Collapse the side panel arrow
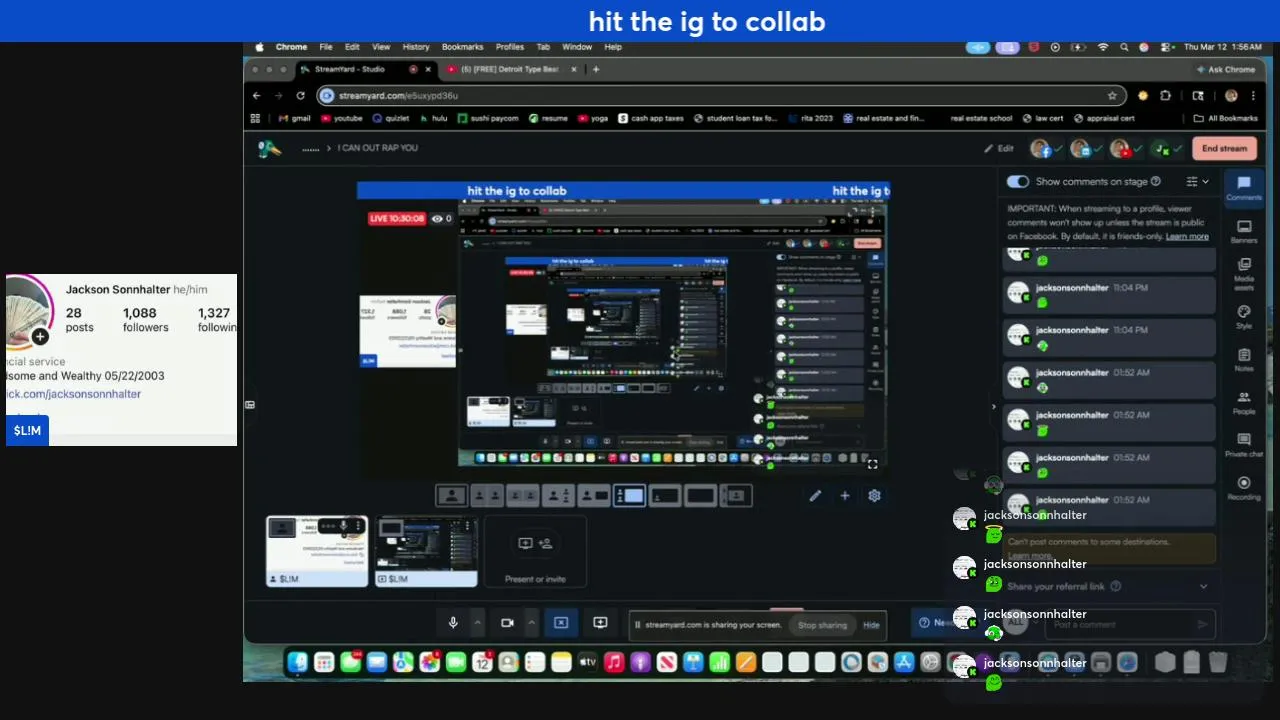The height and width of the screenshot is (720, 1280). coord(993,406)
